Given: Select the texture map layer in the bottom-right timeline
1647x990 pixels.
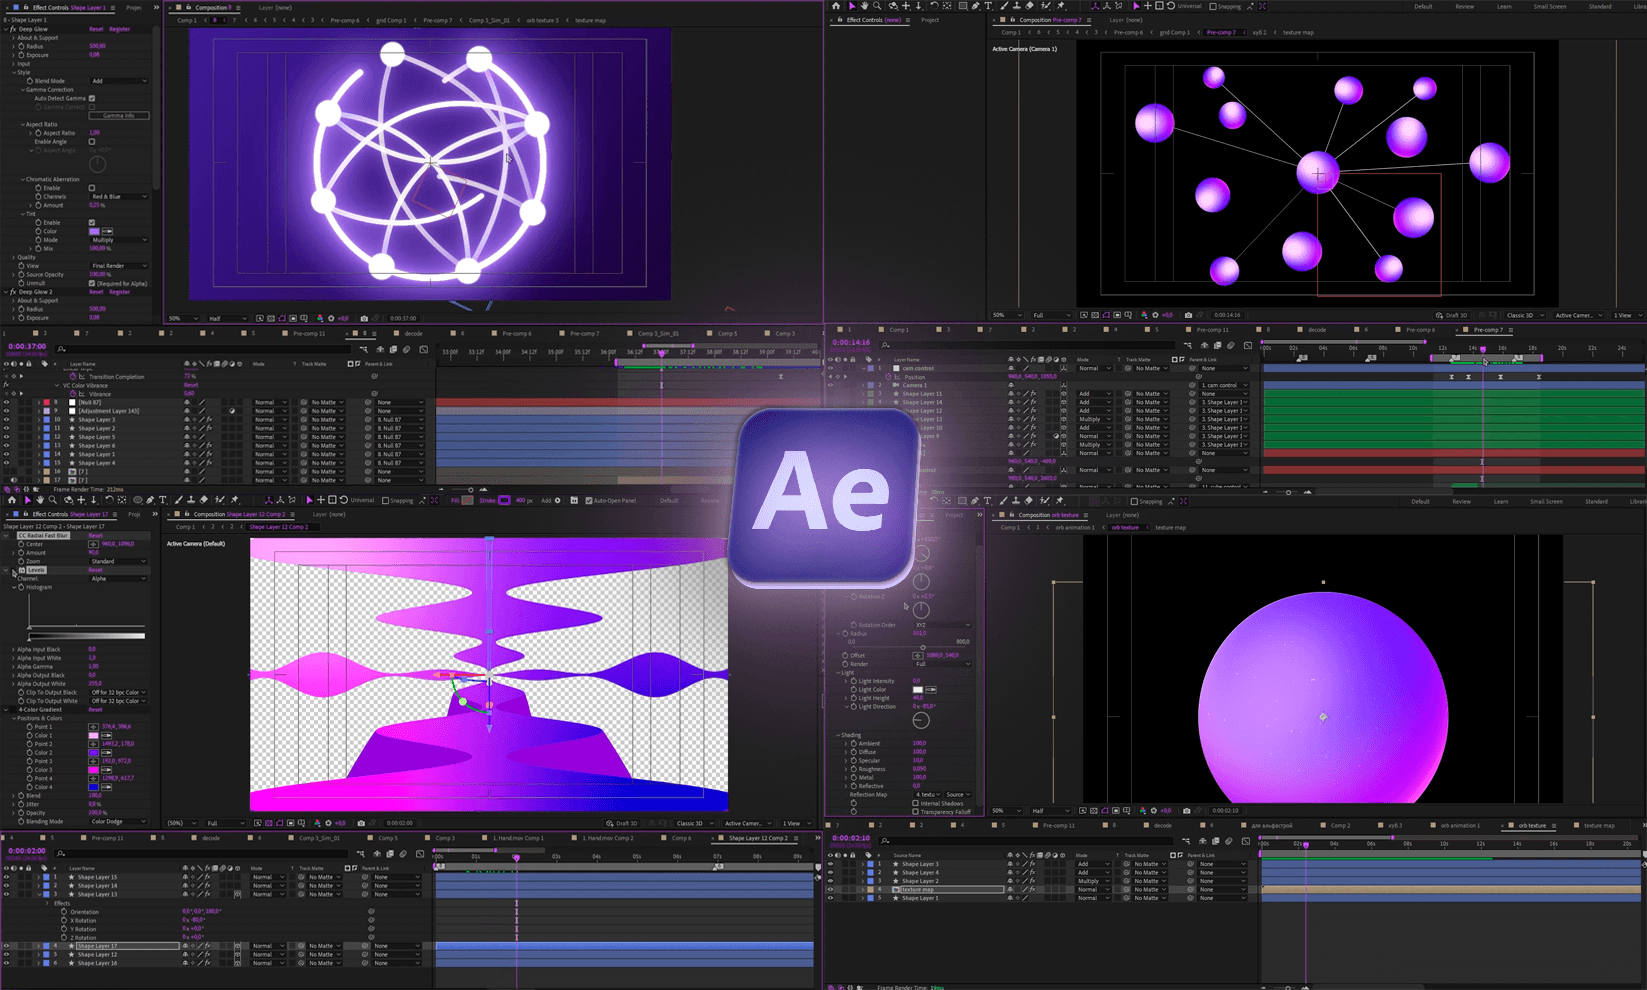Looking at the screenshot, I should coord(917,890).
